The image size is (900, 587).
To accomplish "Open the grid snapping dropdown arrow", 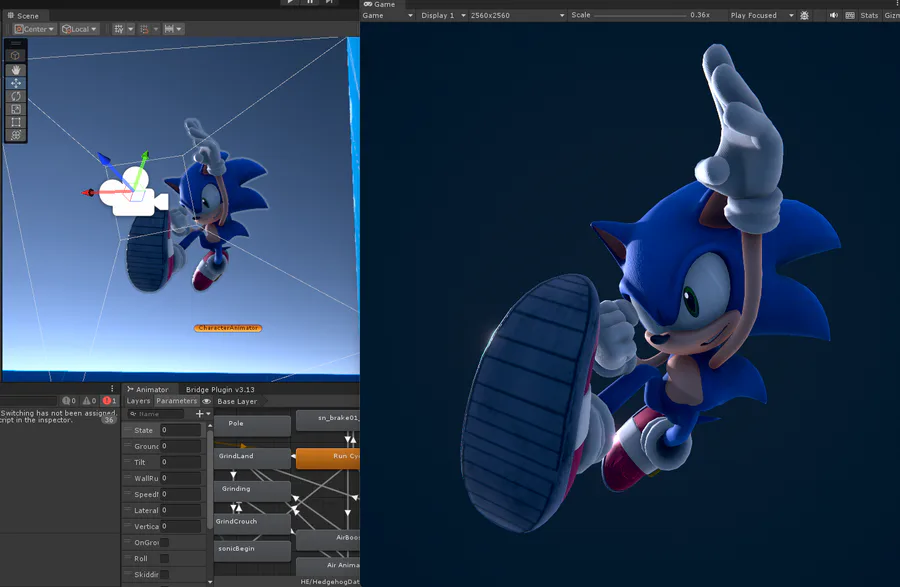I will 156,29.
